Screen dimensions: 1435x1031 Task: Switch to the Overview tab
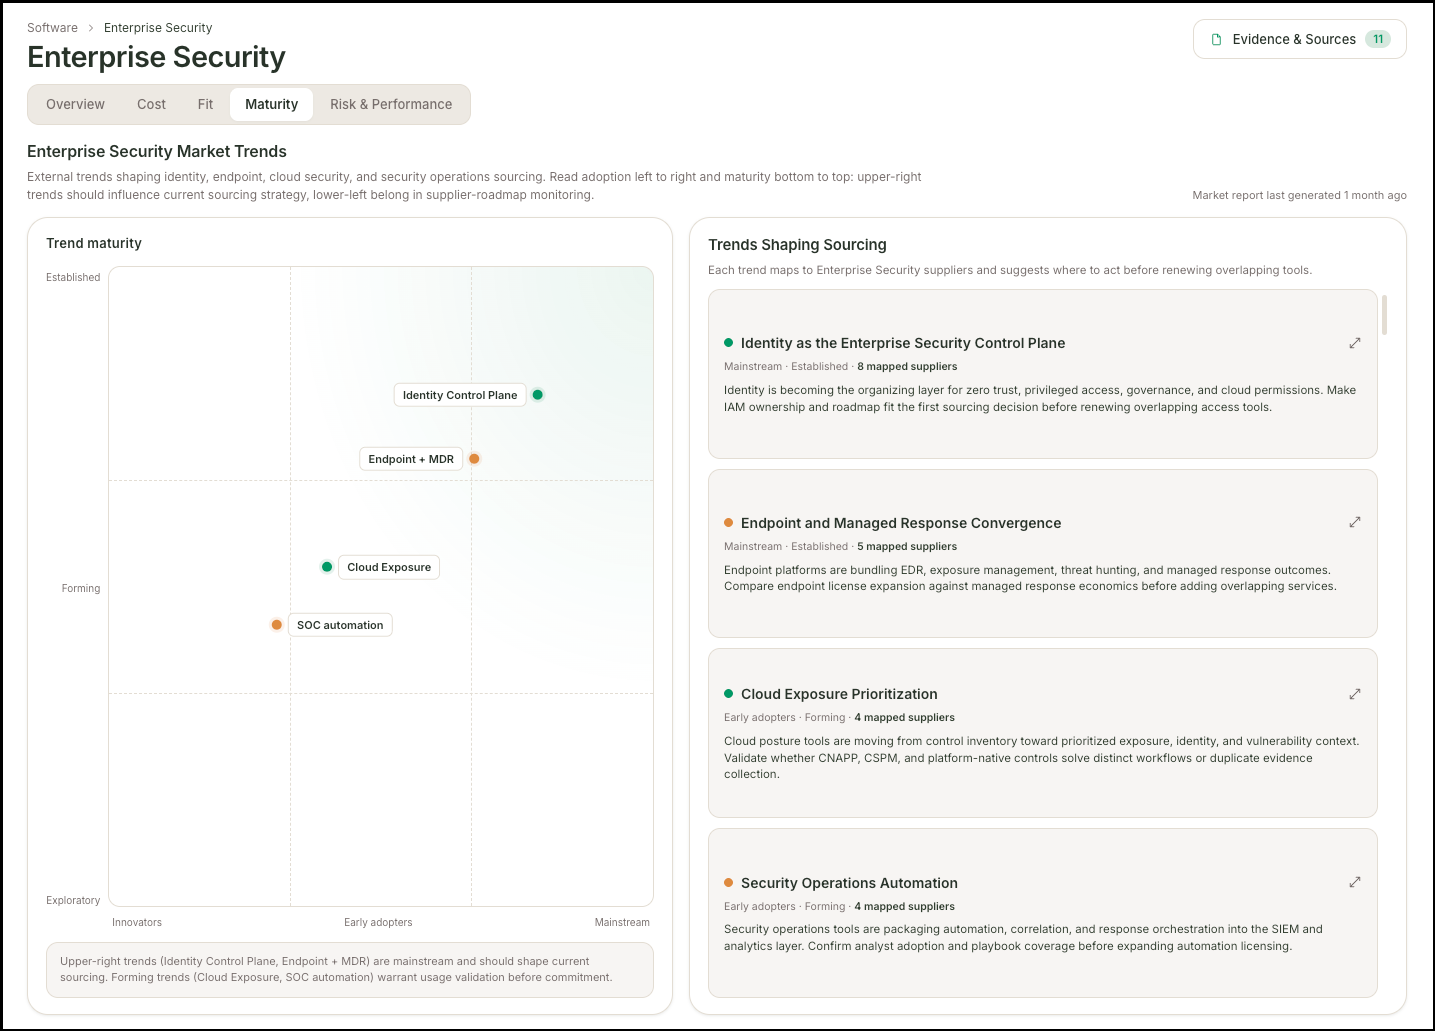tap(75, 104)
